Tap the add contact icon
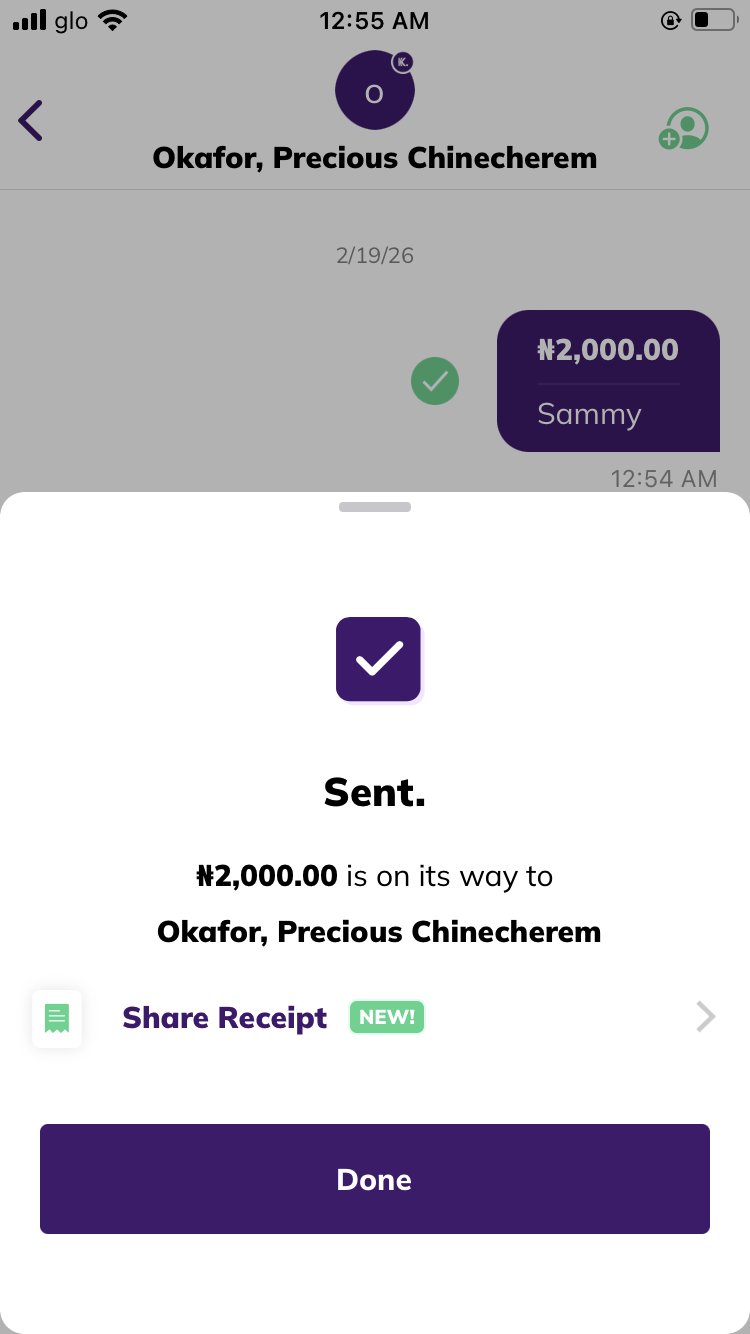The width and height of the screenshot is (750, 1334). click(684, 129)
